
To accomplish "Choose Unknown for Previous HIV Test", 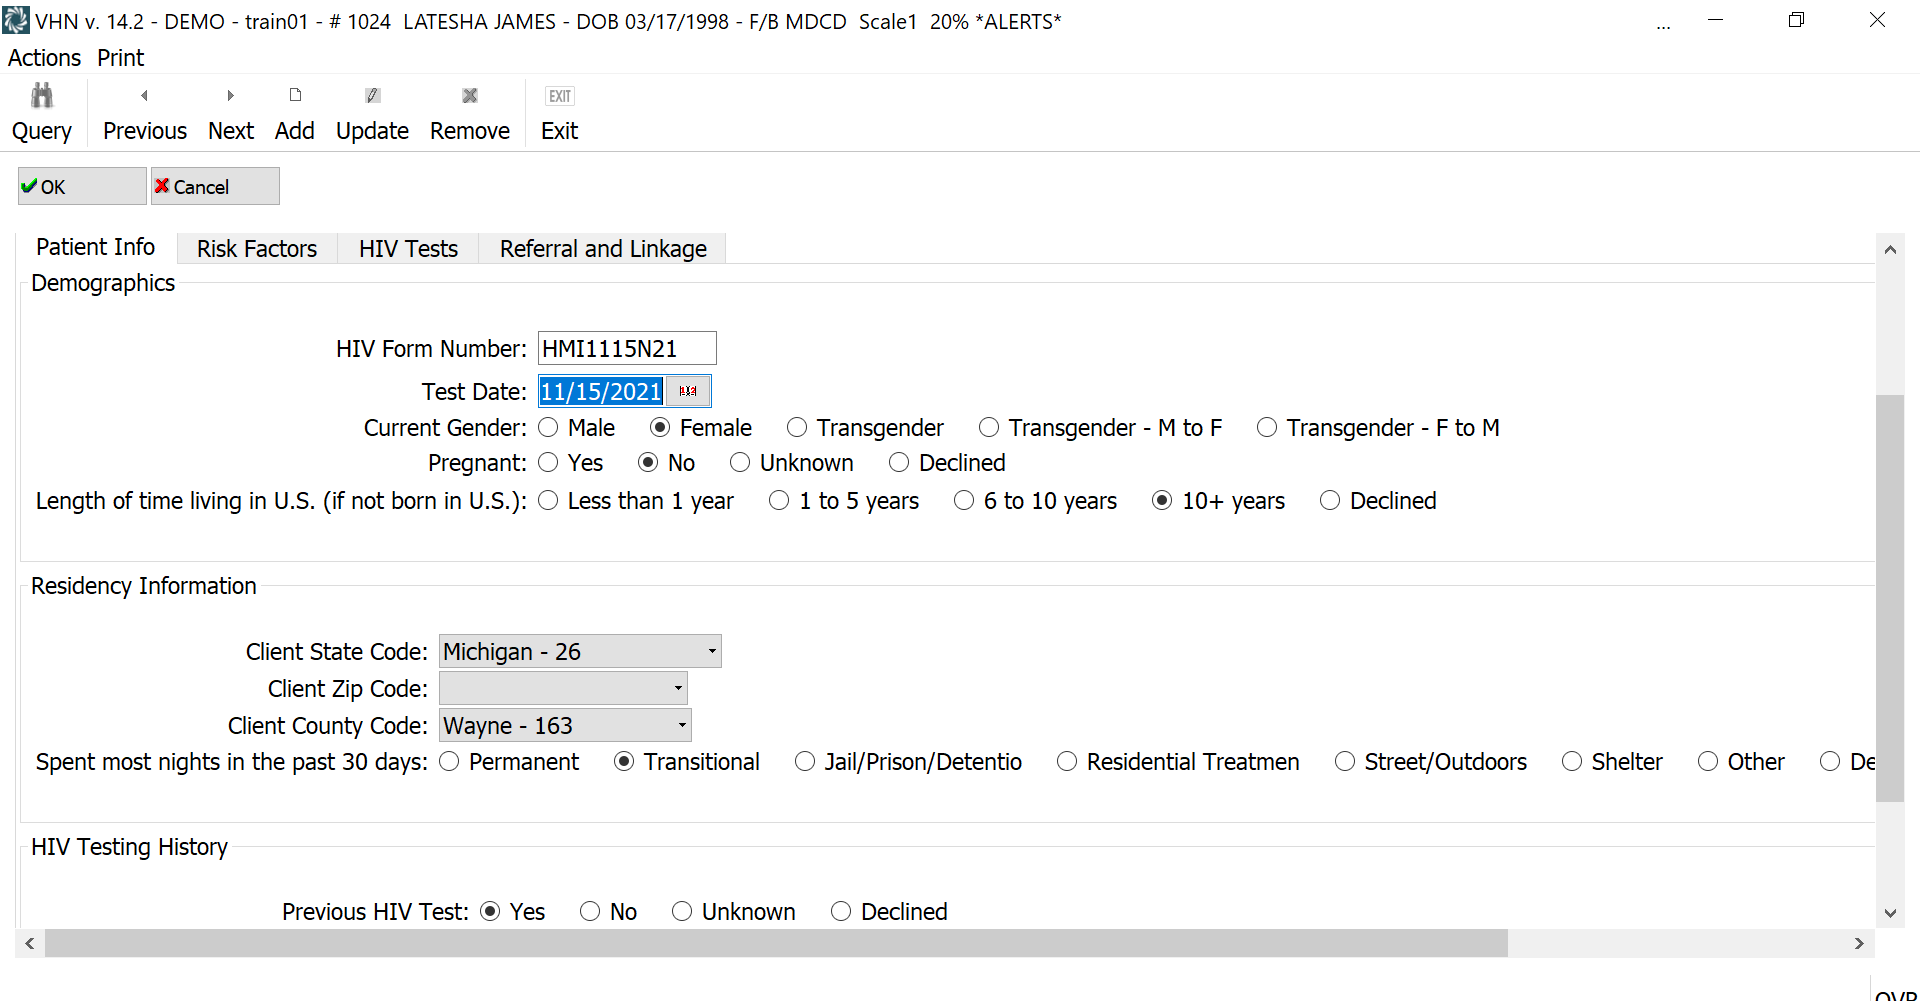I will tap(682, 912).
